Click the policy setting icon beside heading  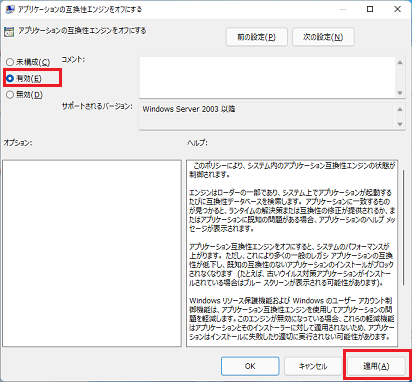point(9,32)
